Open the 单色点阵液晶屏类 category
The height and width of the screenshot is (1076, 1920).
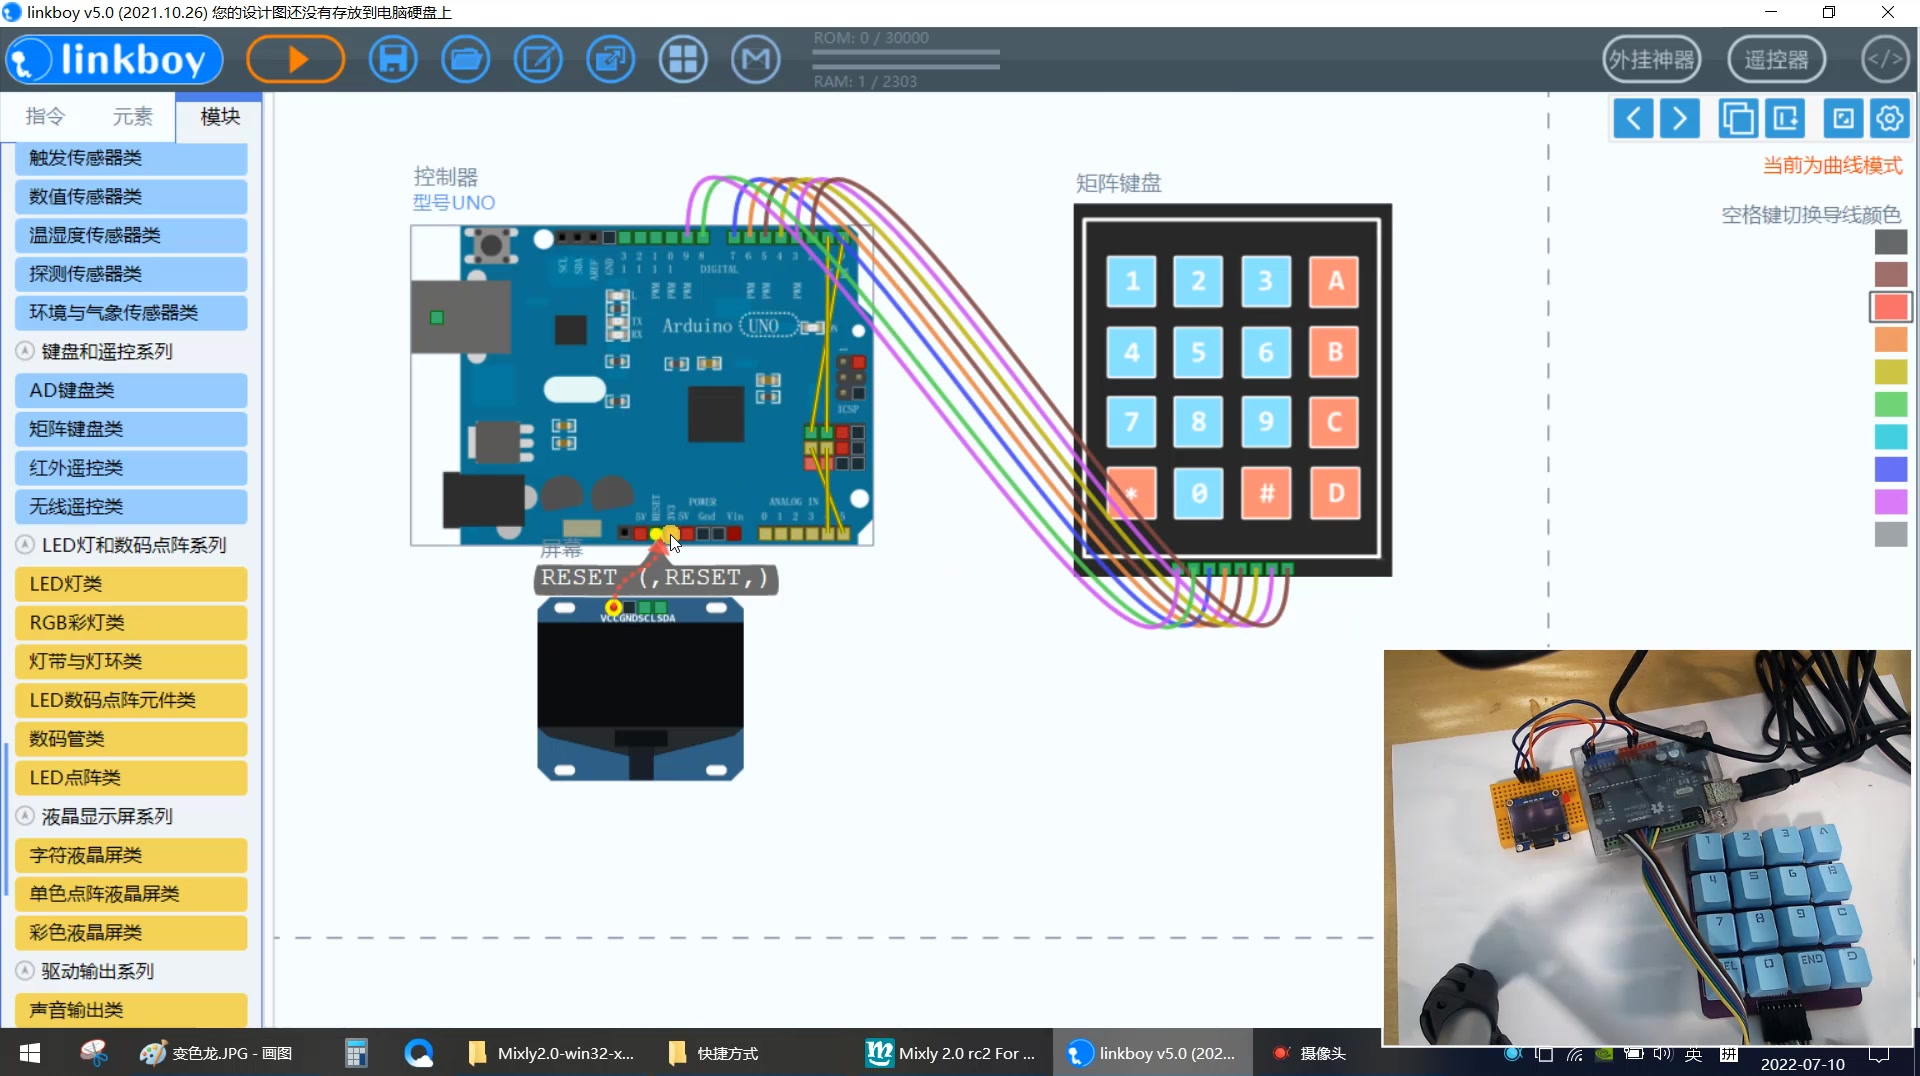pyautogui.click(x=131, y=894)
